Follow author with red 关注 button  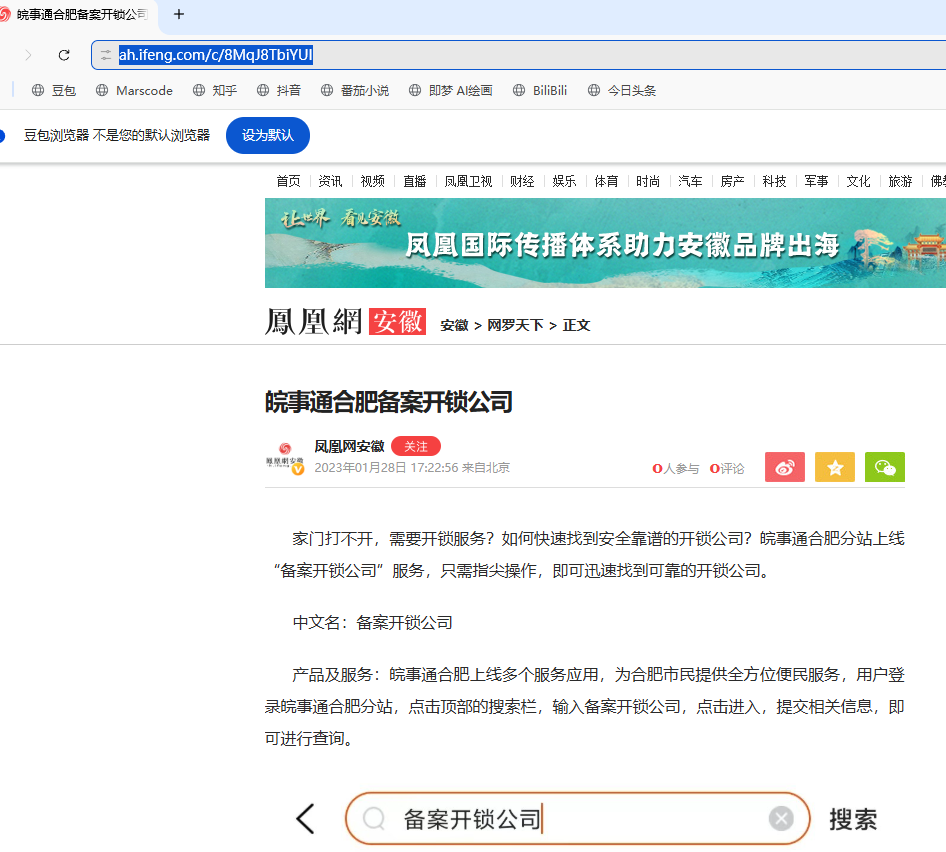click(x=416, y=447)
